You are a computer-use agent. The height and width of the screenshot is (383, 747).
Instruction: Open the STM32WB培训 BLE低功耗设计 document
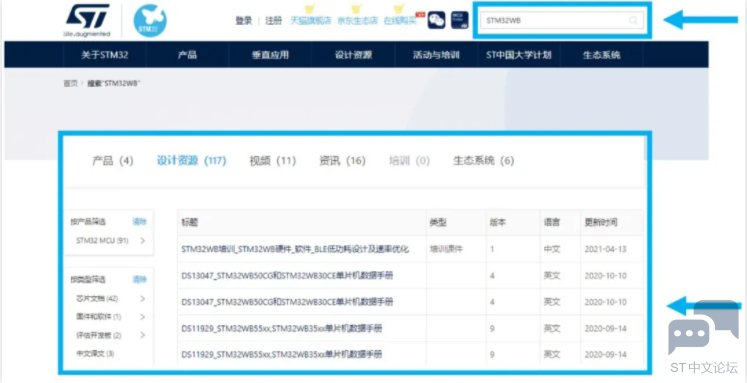point(295,249)
